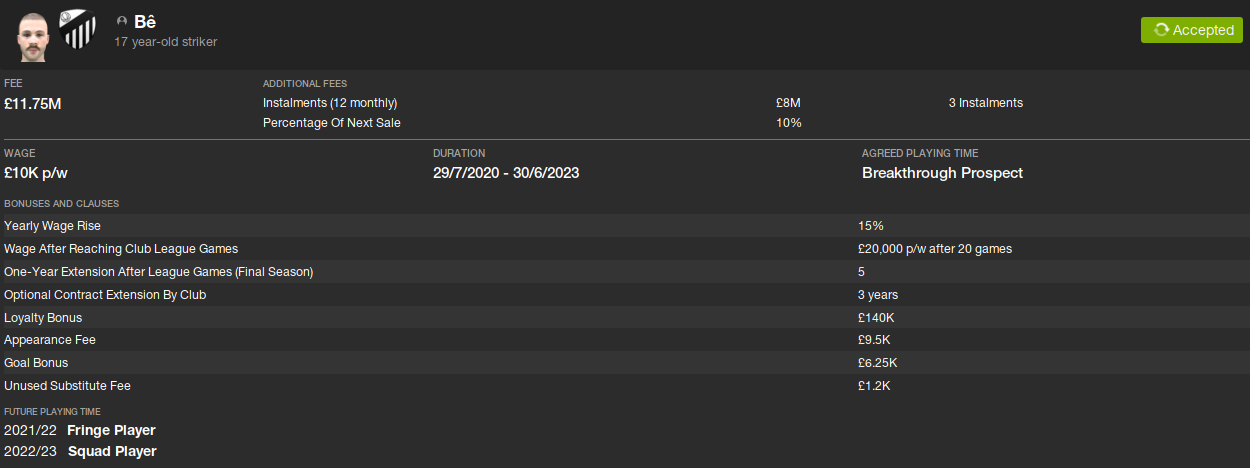The image size is (1250, 468).
Task: Click the Instalments (12 monthly) row
Action: (330, 103)
